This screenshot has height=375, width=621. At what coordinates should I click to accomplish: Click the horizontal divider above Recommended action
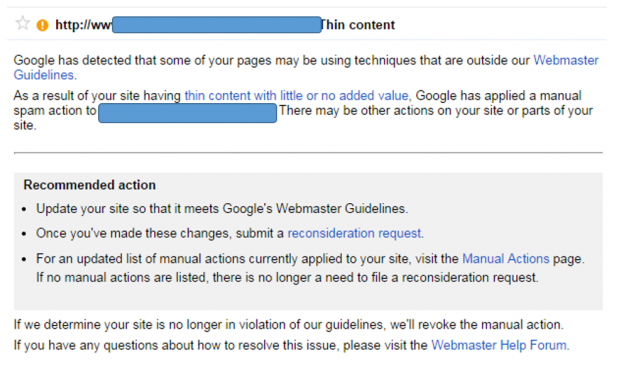[x=308, y=152]
